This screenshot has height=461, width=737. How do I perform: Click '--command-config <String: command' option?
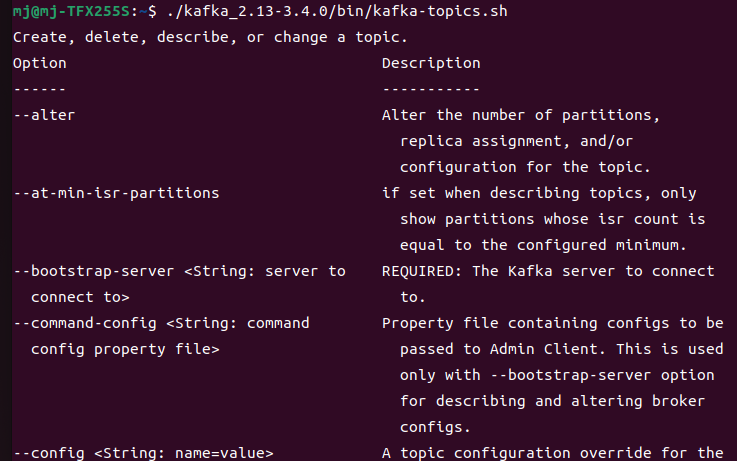161,323
